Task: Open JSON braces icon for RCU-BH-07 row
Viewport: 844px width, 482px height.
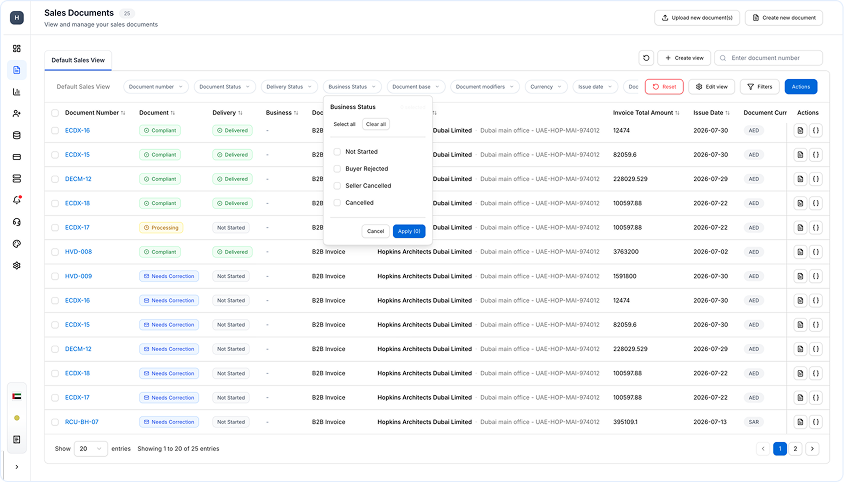Action: pyautogui.click(x=815, y=422)
